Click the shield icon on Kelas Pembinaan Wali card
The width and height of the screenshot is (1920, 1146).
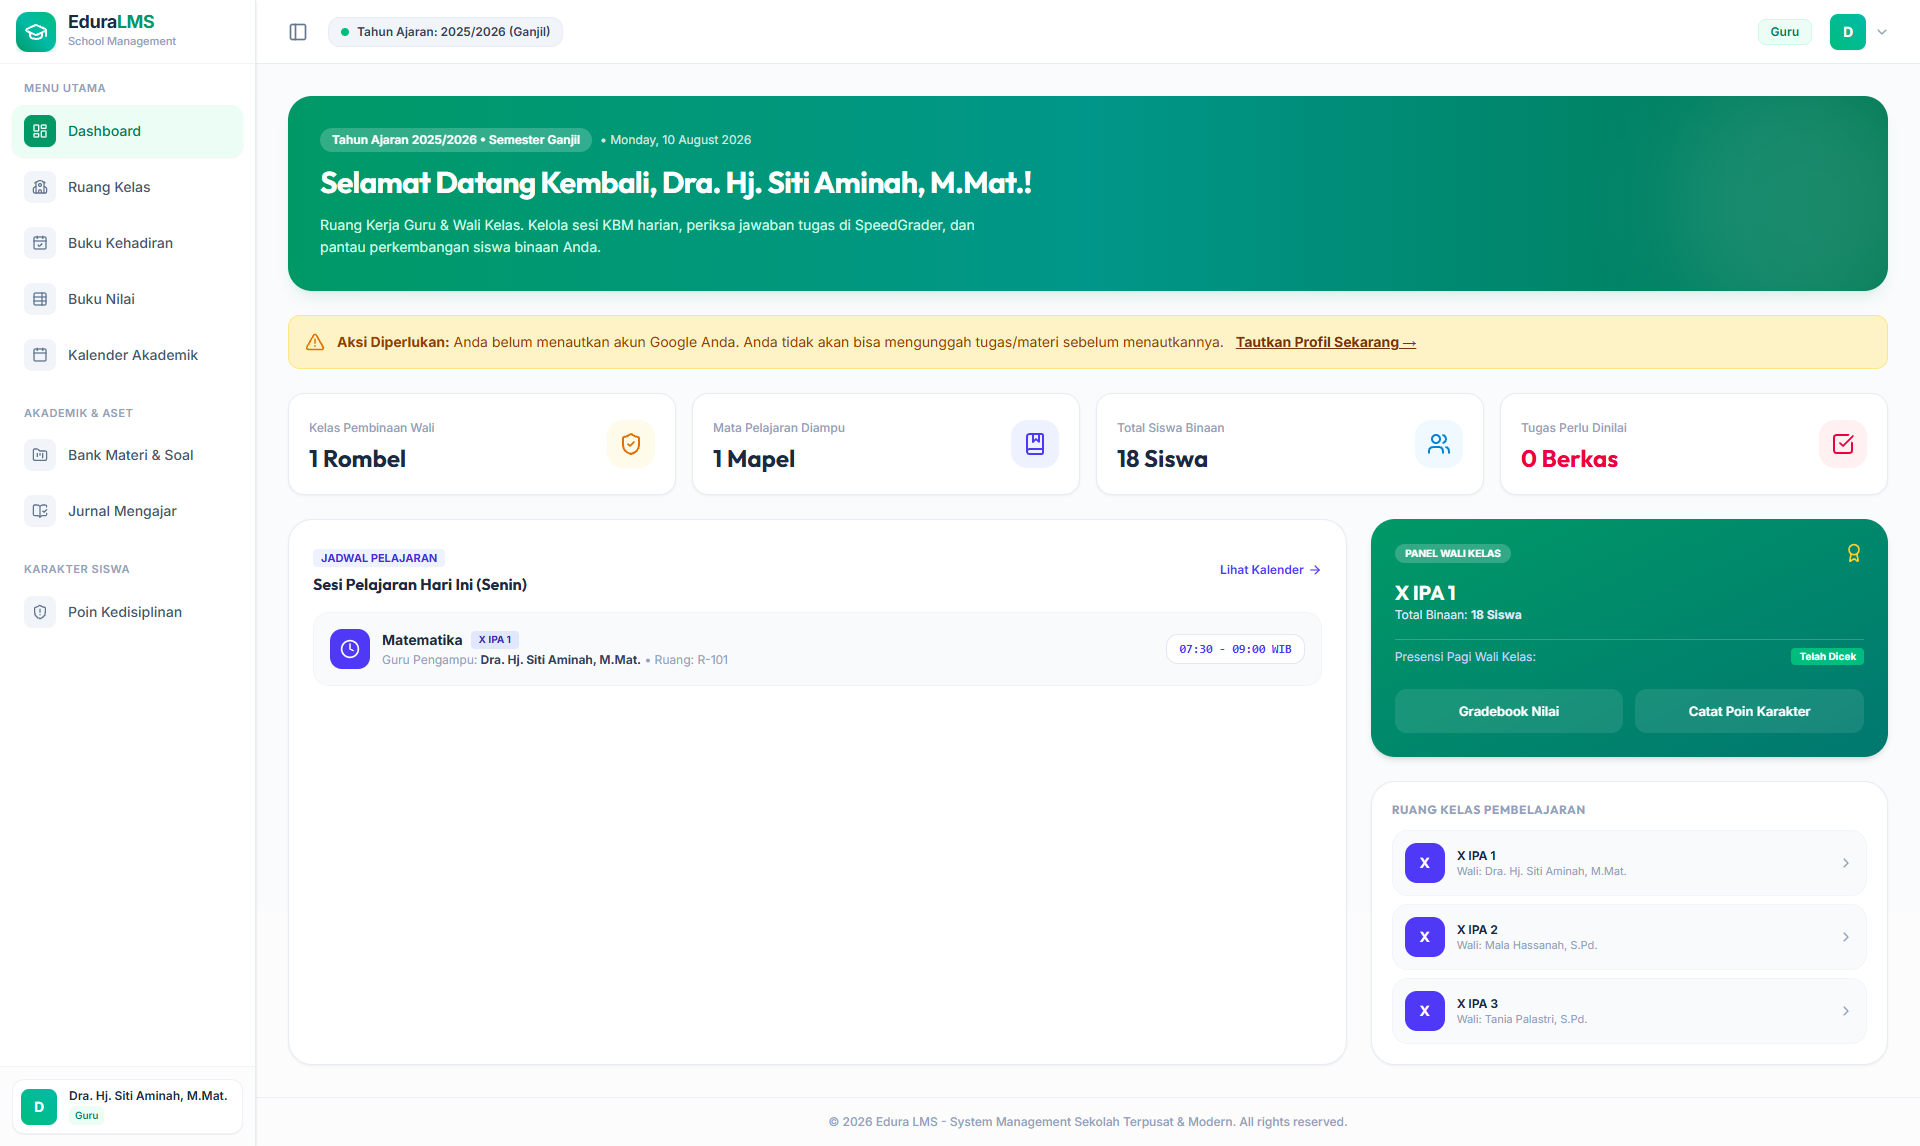[631, 444]
